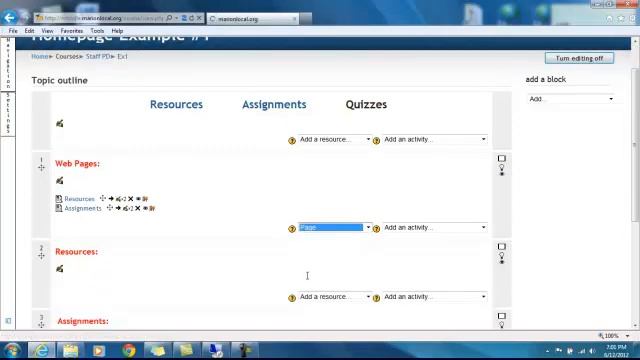Click the browser back arrow button
The image size is (640, 360).
tap(9, 18)
